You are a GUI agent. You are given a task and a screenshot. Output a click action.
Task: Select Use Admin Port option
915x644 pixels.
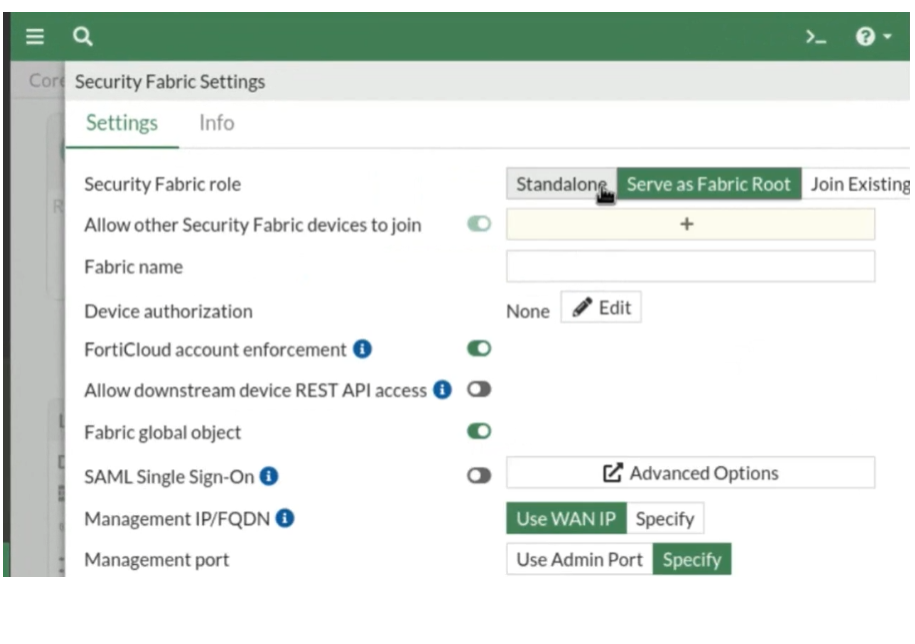pos(579,559)
